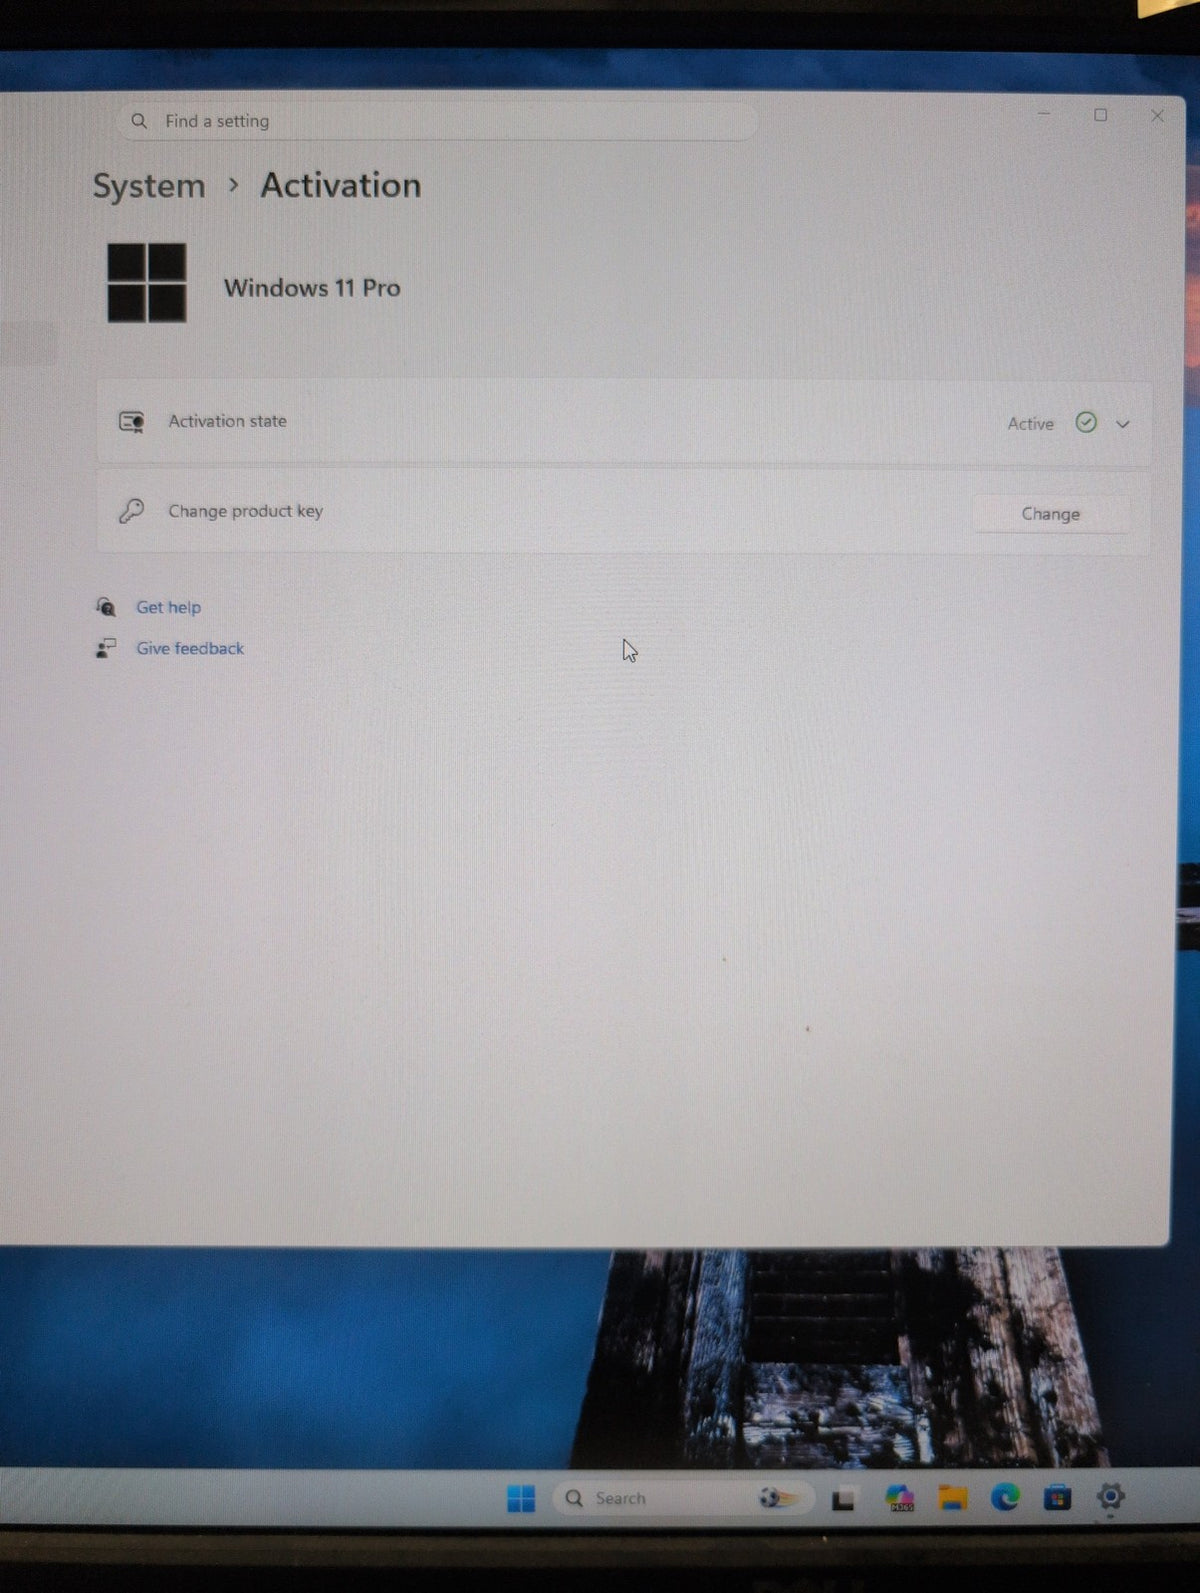Maximize the Settings window
This screenshot has width=1200, height=1593.
(1101, 115)
